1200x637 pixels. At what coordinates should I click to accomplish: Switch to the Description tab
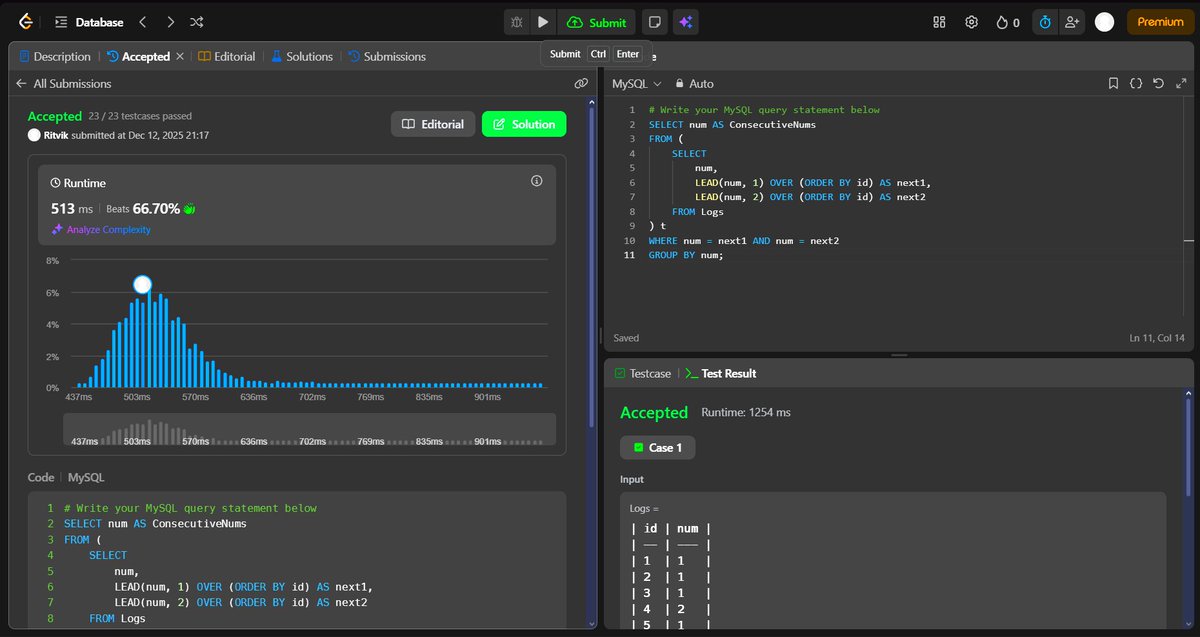[x=55, y=57]
